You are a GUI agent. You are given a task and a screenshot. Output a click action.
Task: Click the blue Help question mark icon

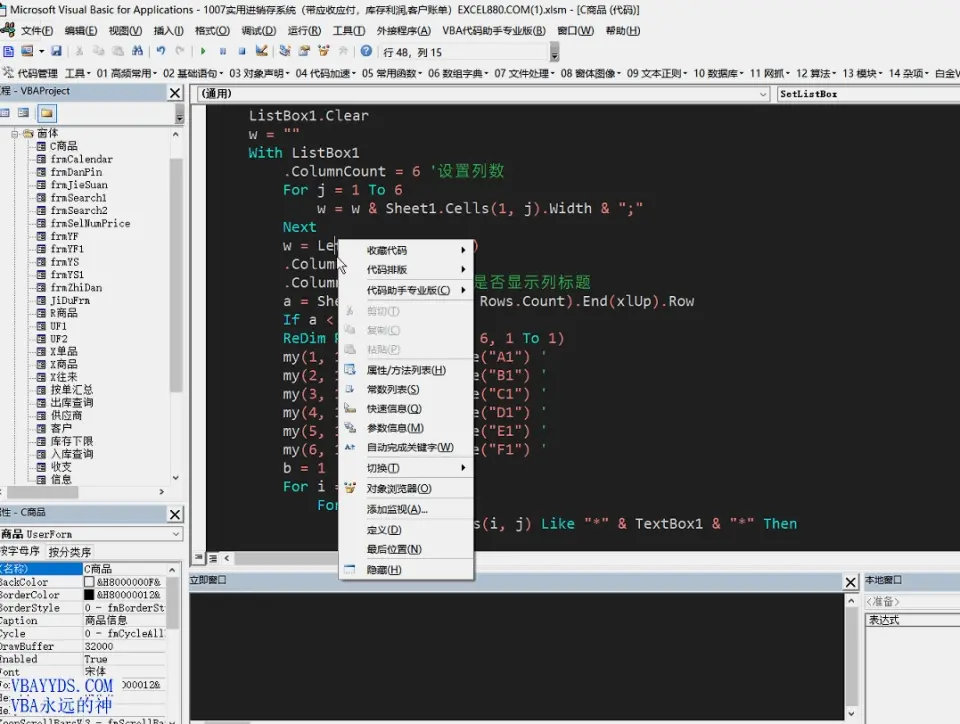[x=366, y=51]
